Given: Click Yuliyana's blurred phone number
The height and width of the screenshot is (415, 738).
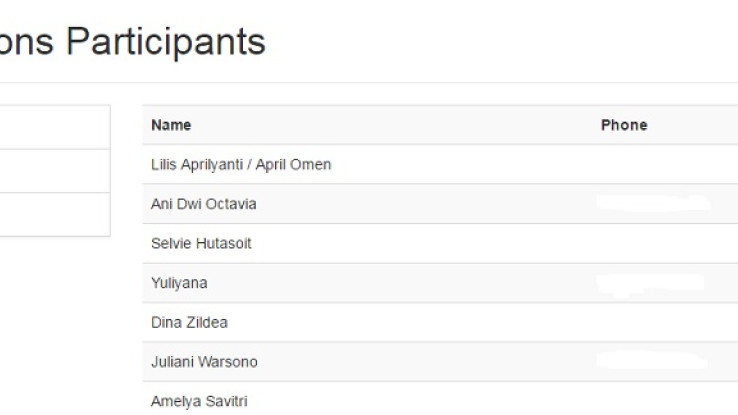Looking at the screenshot, I should pyautogui.click(x=652, y=283).
